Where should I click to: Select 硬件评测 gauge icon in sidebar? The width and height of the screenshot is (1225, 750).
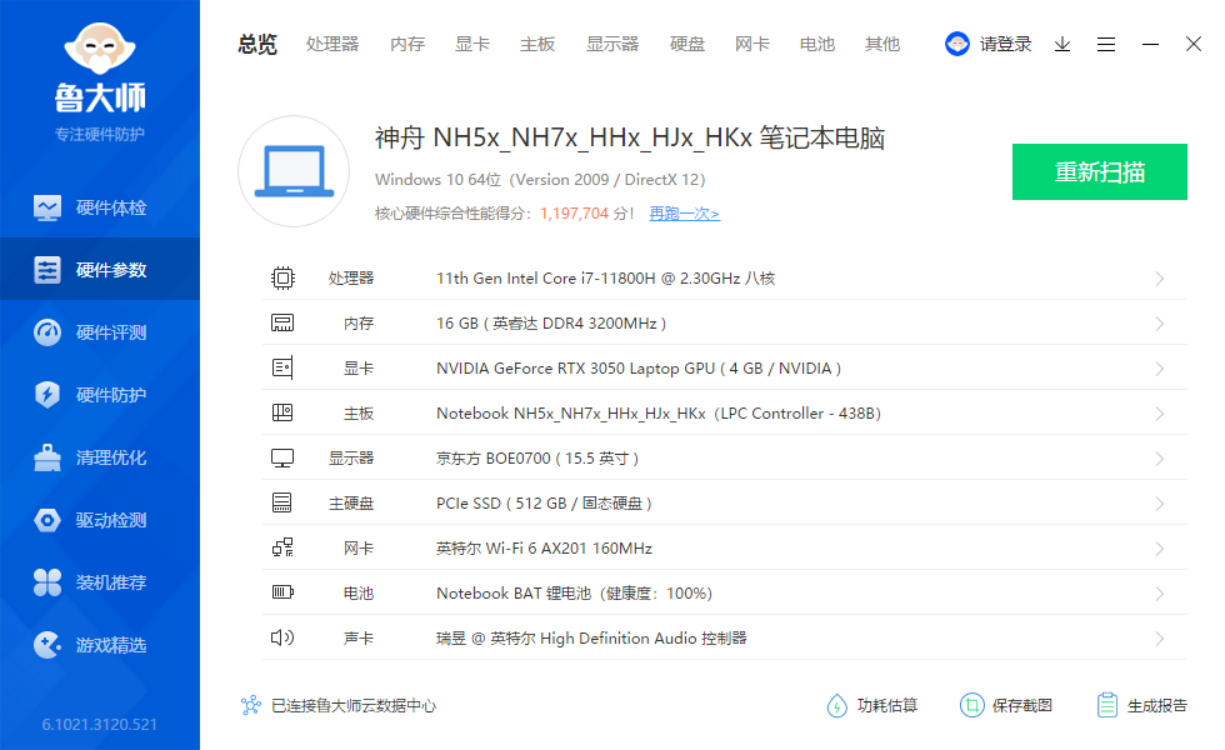click(x=47, y=333)
